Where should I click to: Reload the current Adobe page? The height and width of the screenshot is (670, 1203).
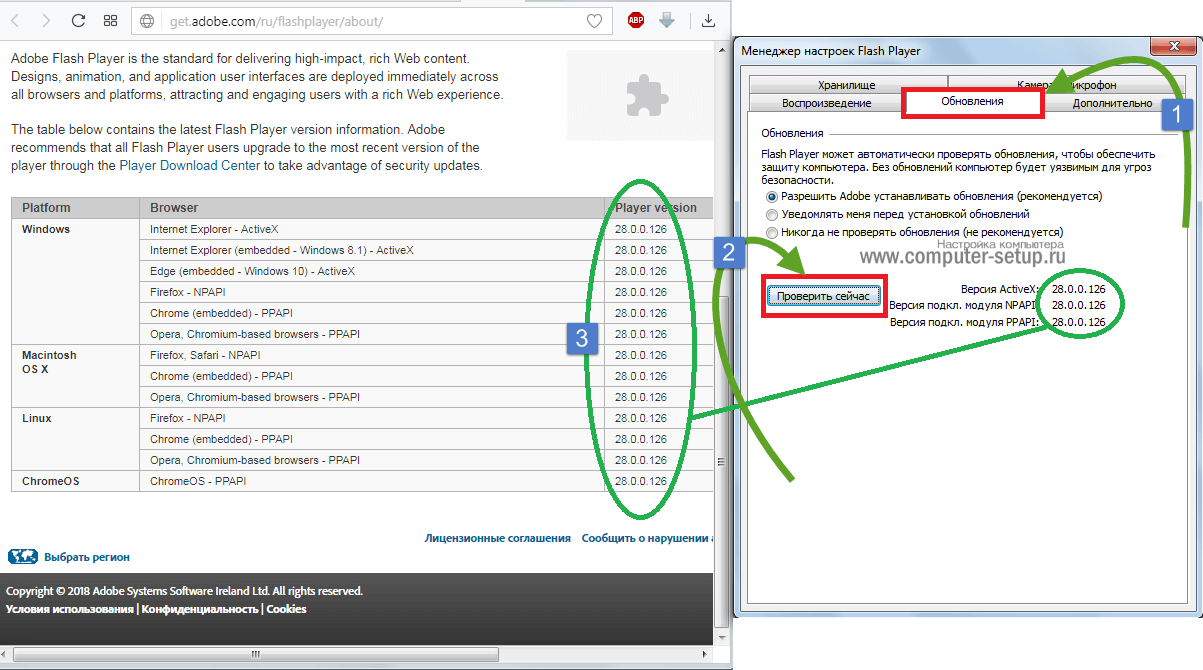pos(79,21)
